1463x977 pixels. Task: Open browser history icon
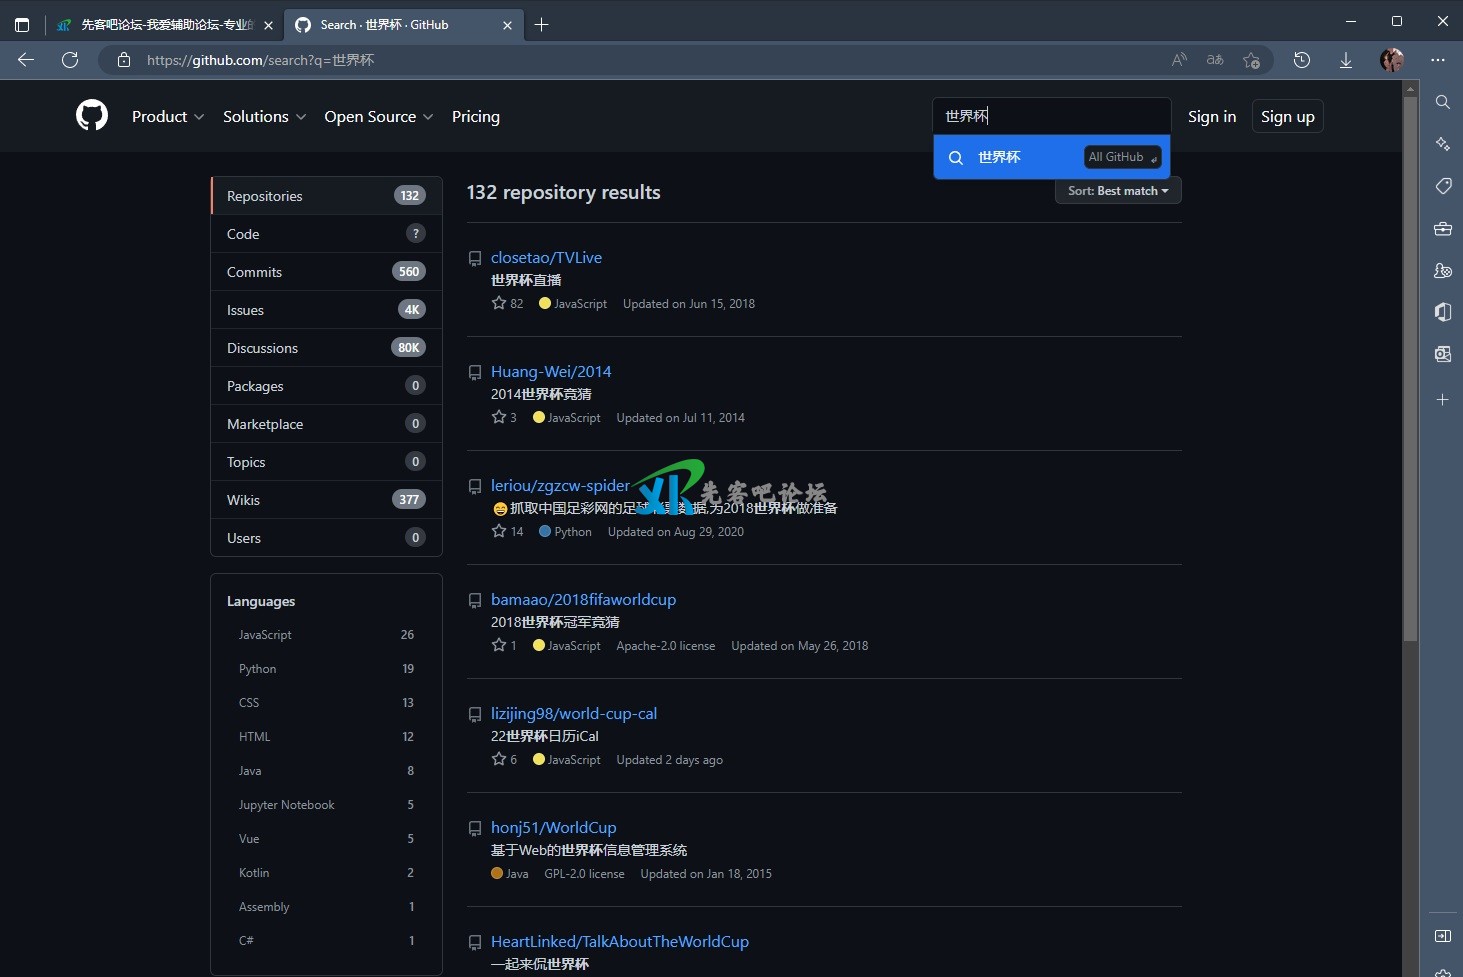(1302, 60)
